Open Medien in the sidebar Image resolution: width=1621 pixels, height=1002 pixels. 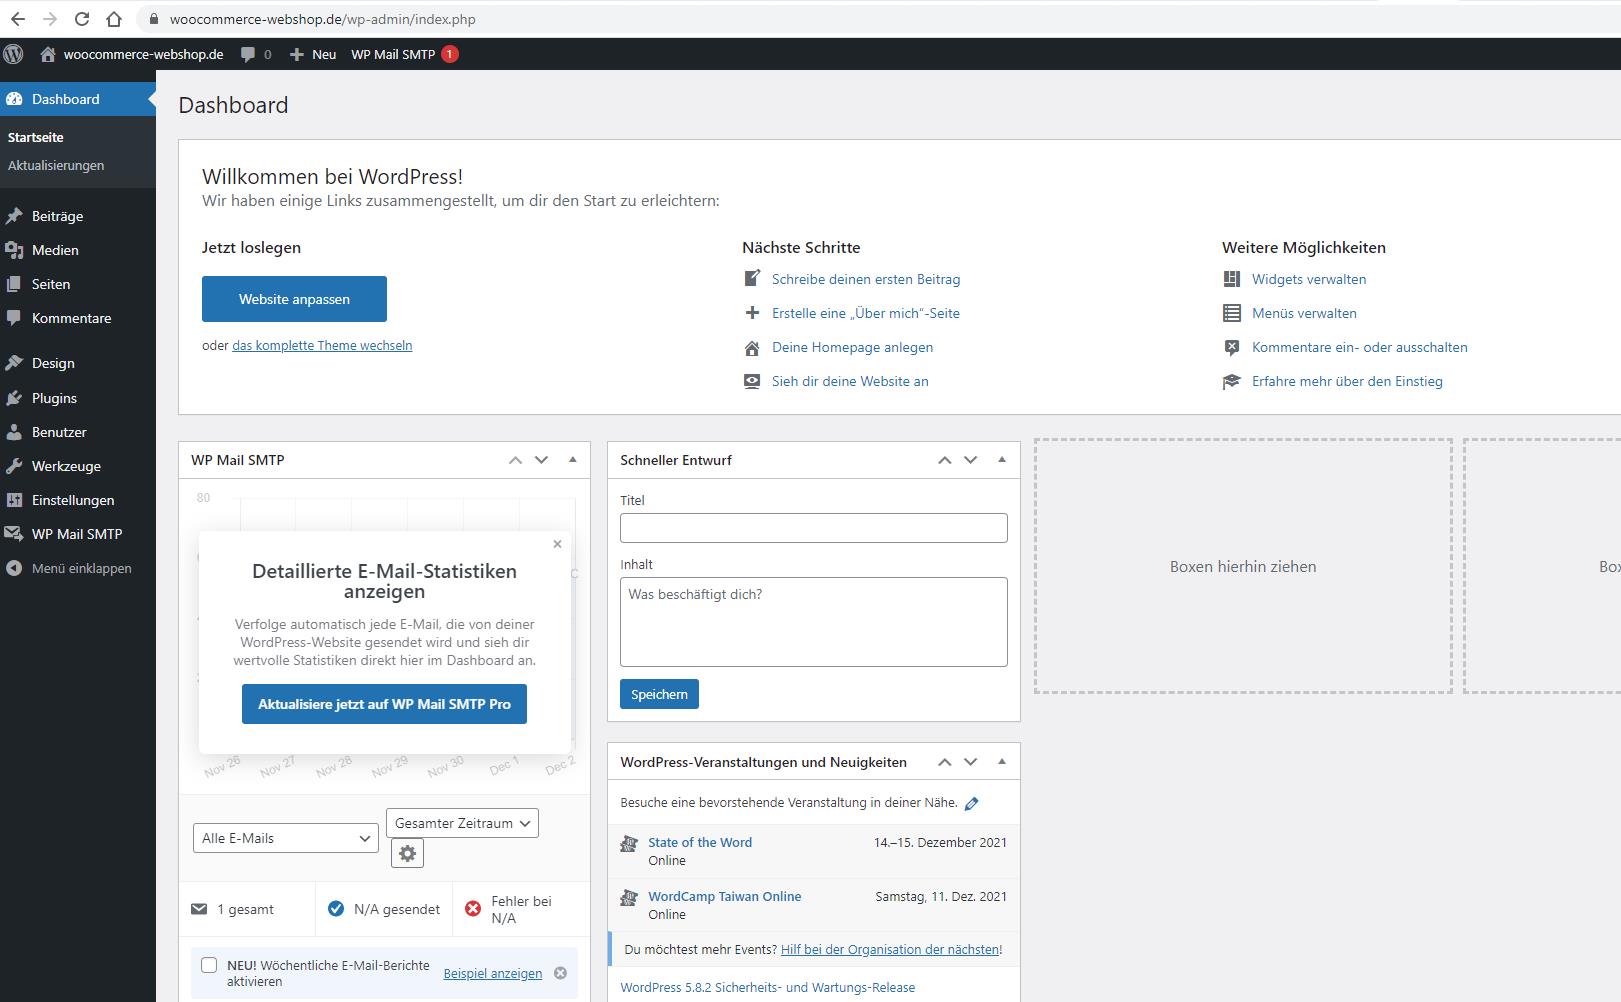[78, 250]
